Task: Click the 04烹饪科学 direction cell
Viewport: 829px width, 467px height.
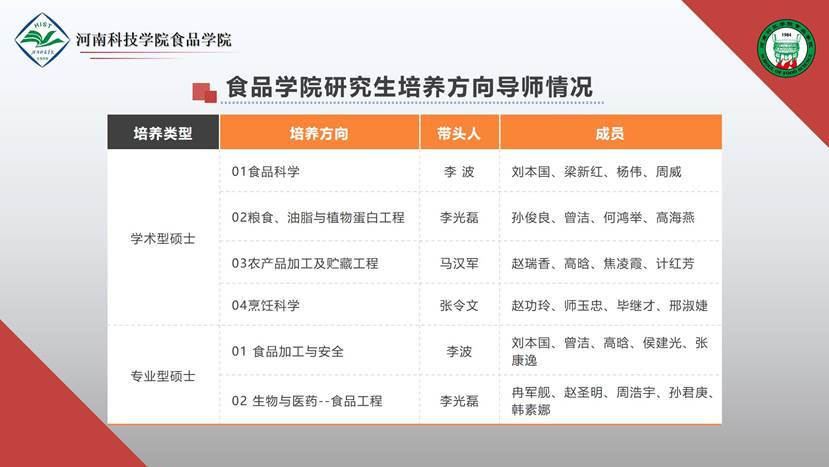Action: (265, 305)
